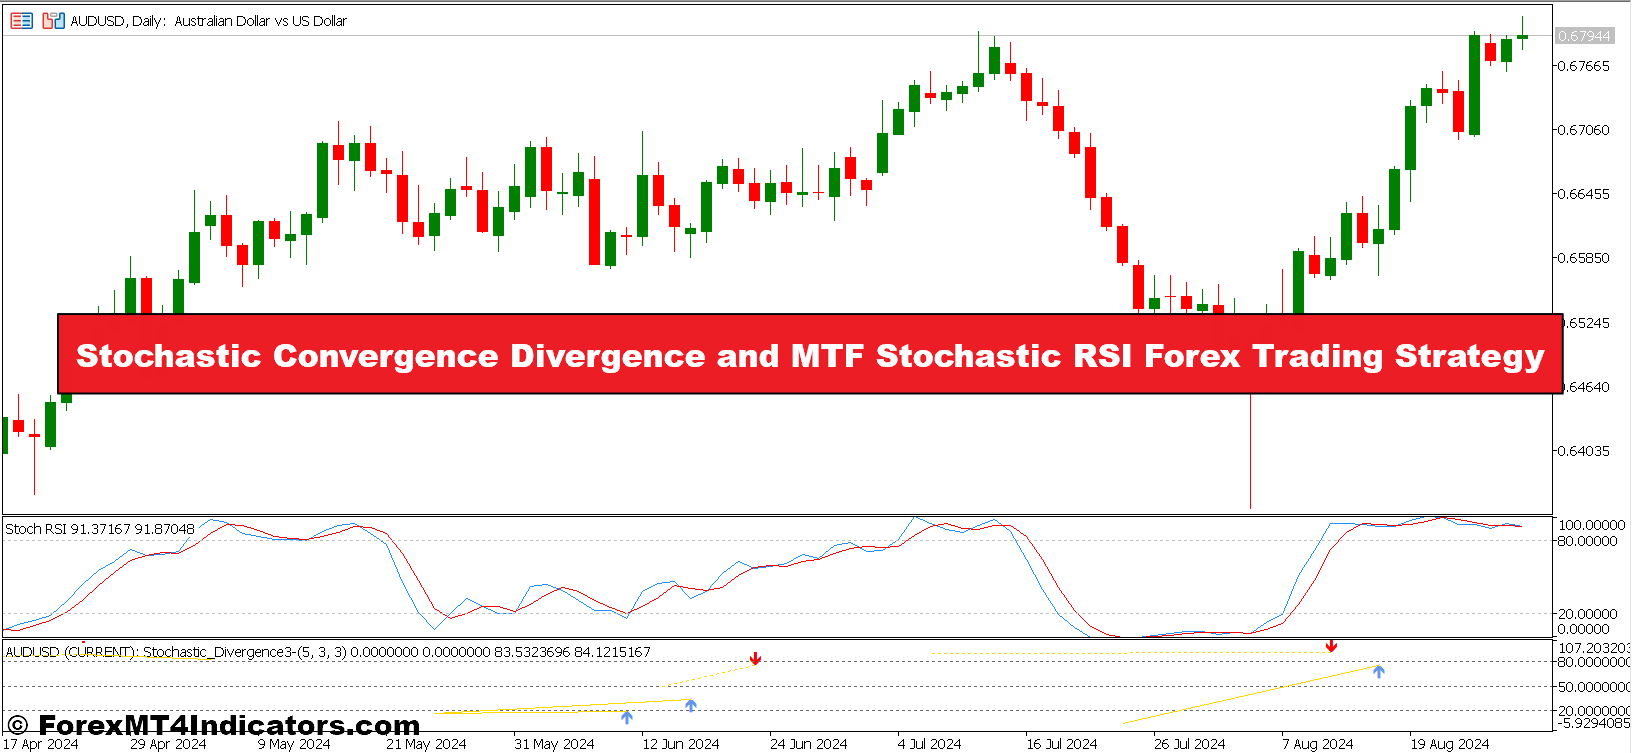Click the blue up arrow near 7 Aug

pos(1378,671)
